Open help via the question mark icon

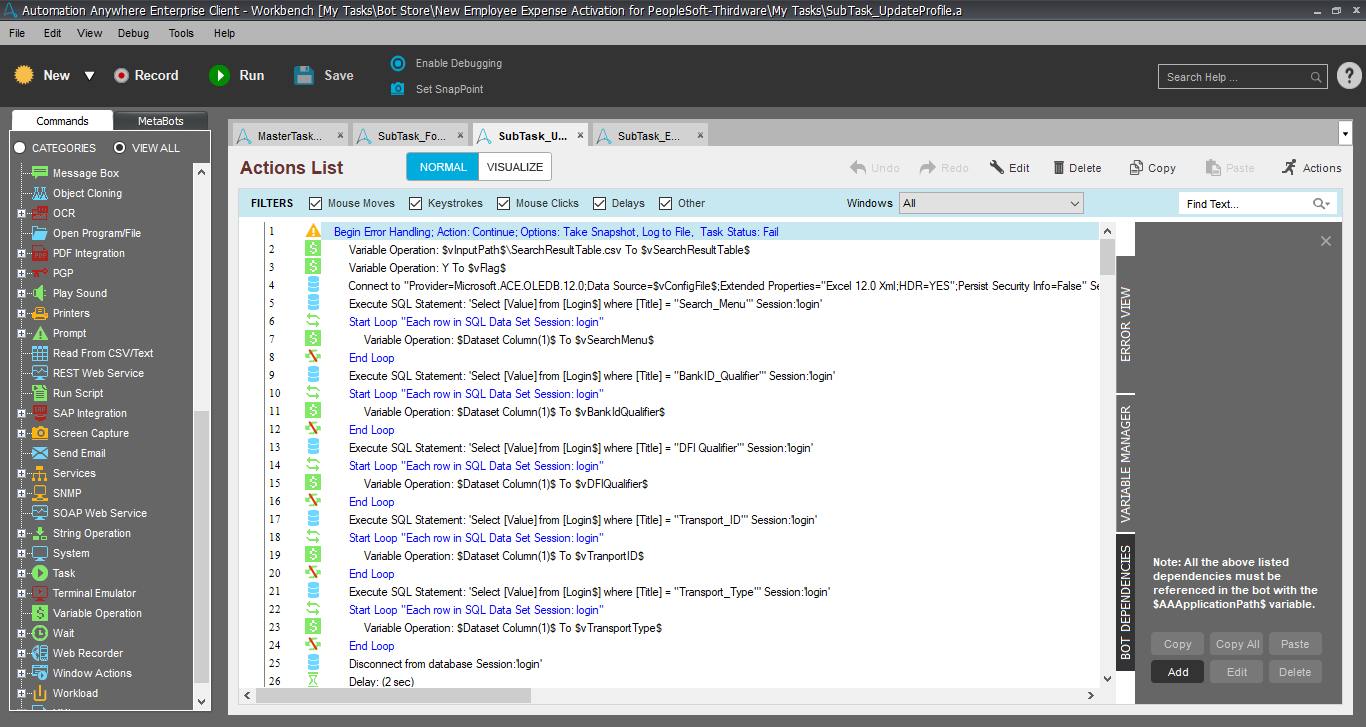1348,76
